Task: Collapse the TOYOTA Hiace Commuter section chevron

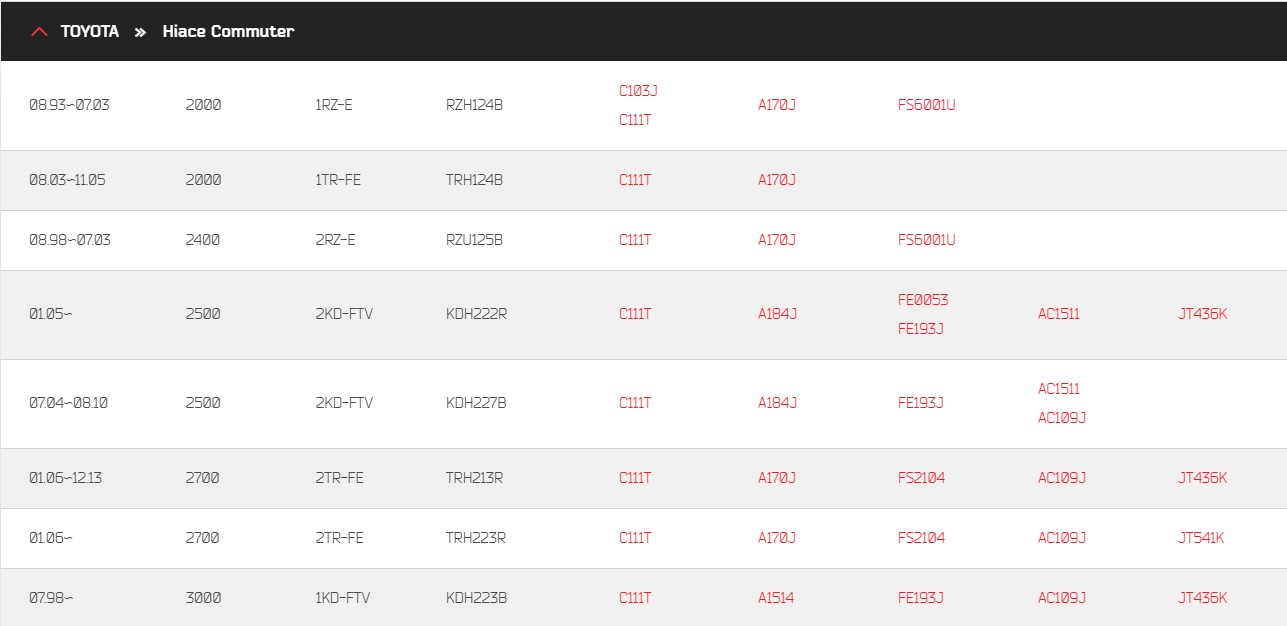Action: click(x=39, y=31)
